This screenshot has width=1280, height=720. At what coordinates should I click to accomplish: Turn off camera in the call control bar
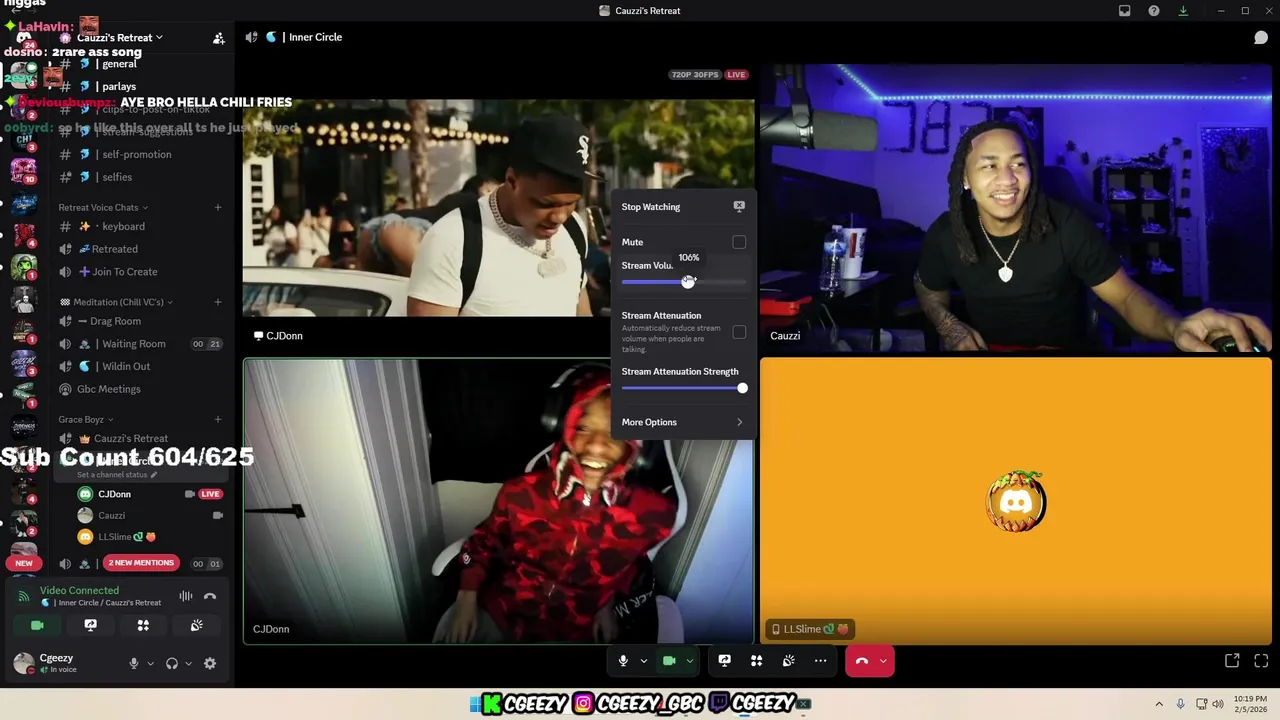tap(669, 661)
